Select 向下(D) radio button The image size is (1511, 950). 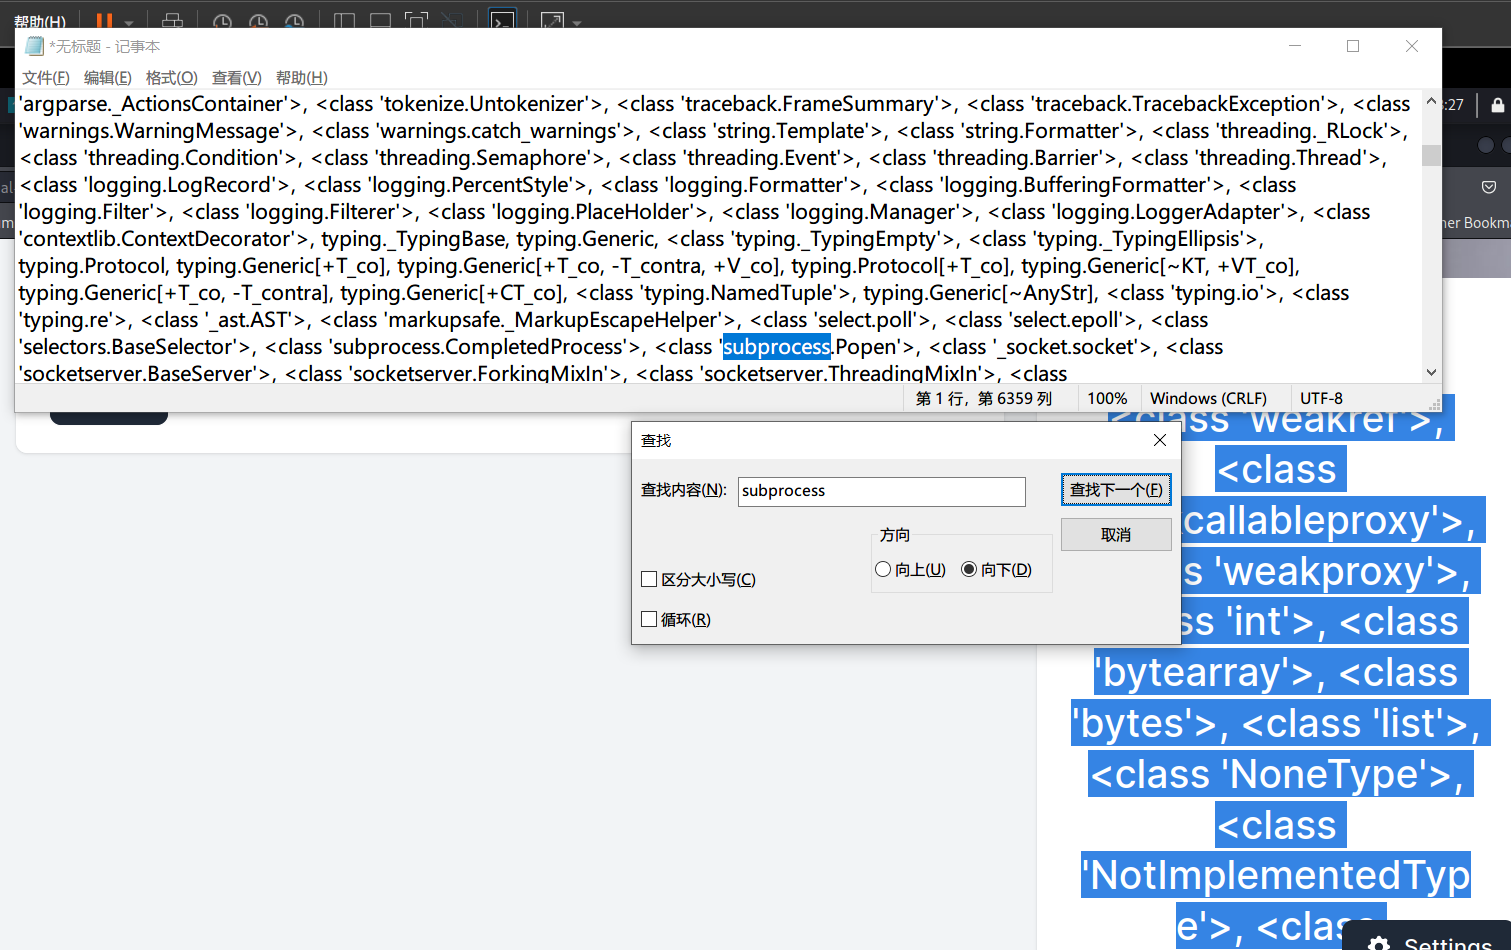969,569
